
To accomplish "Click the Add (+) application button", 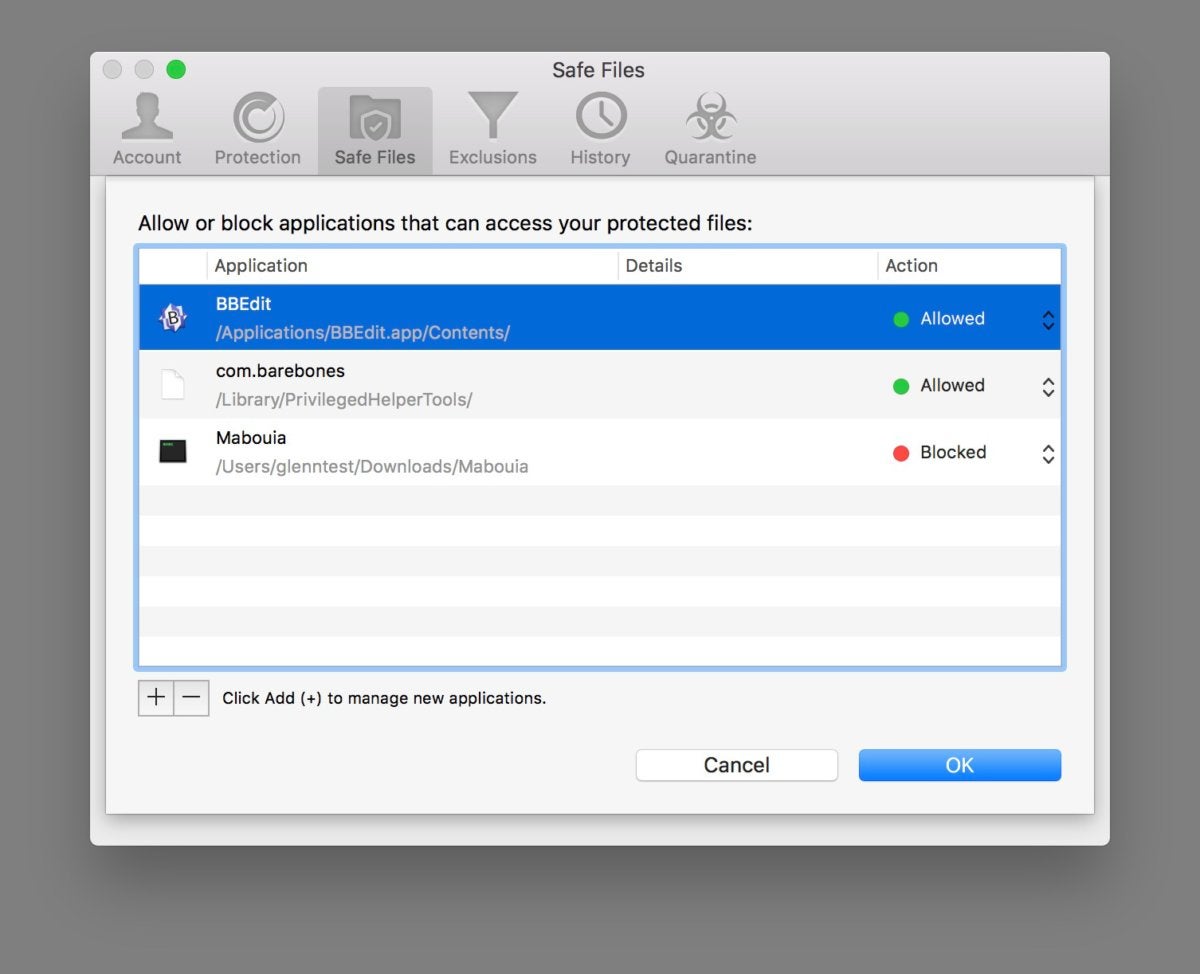I will (156, 698).
